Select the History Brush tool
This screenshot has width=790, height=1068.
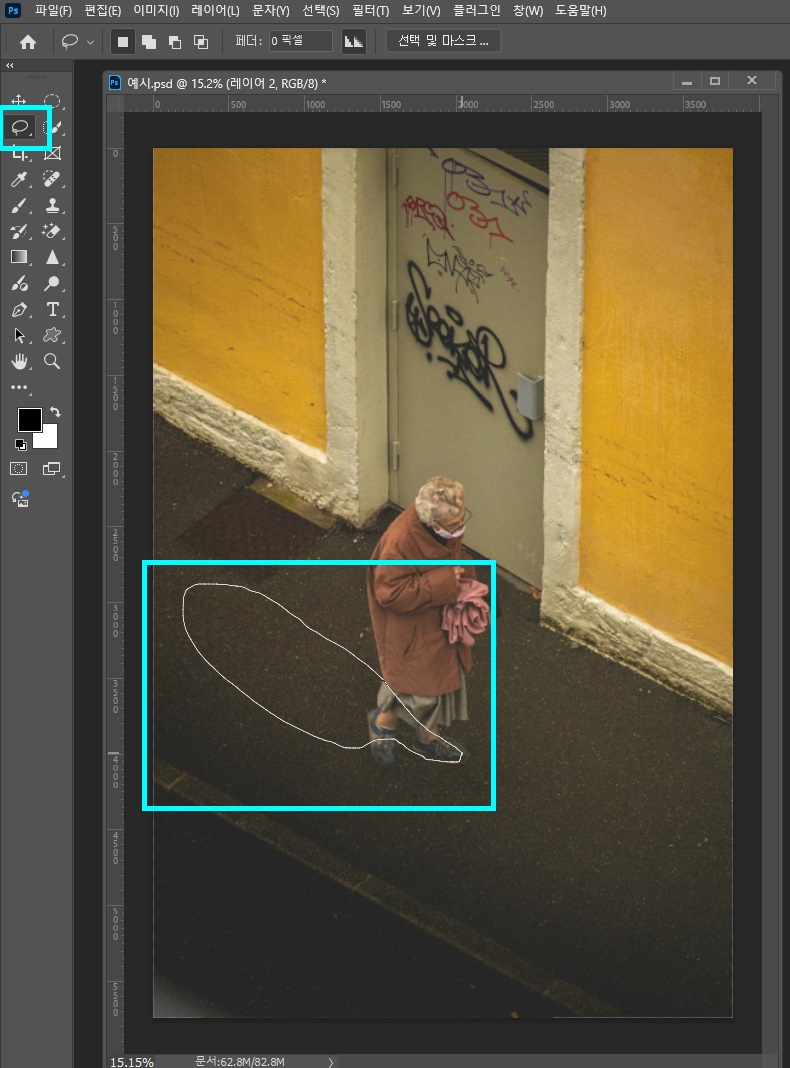tap(20, 231)
